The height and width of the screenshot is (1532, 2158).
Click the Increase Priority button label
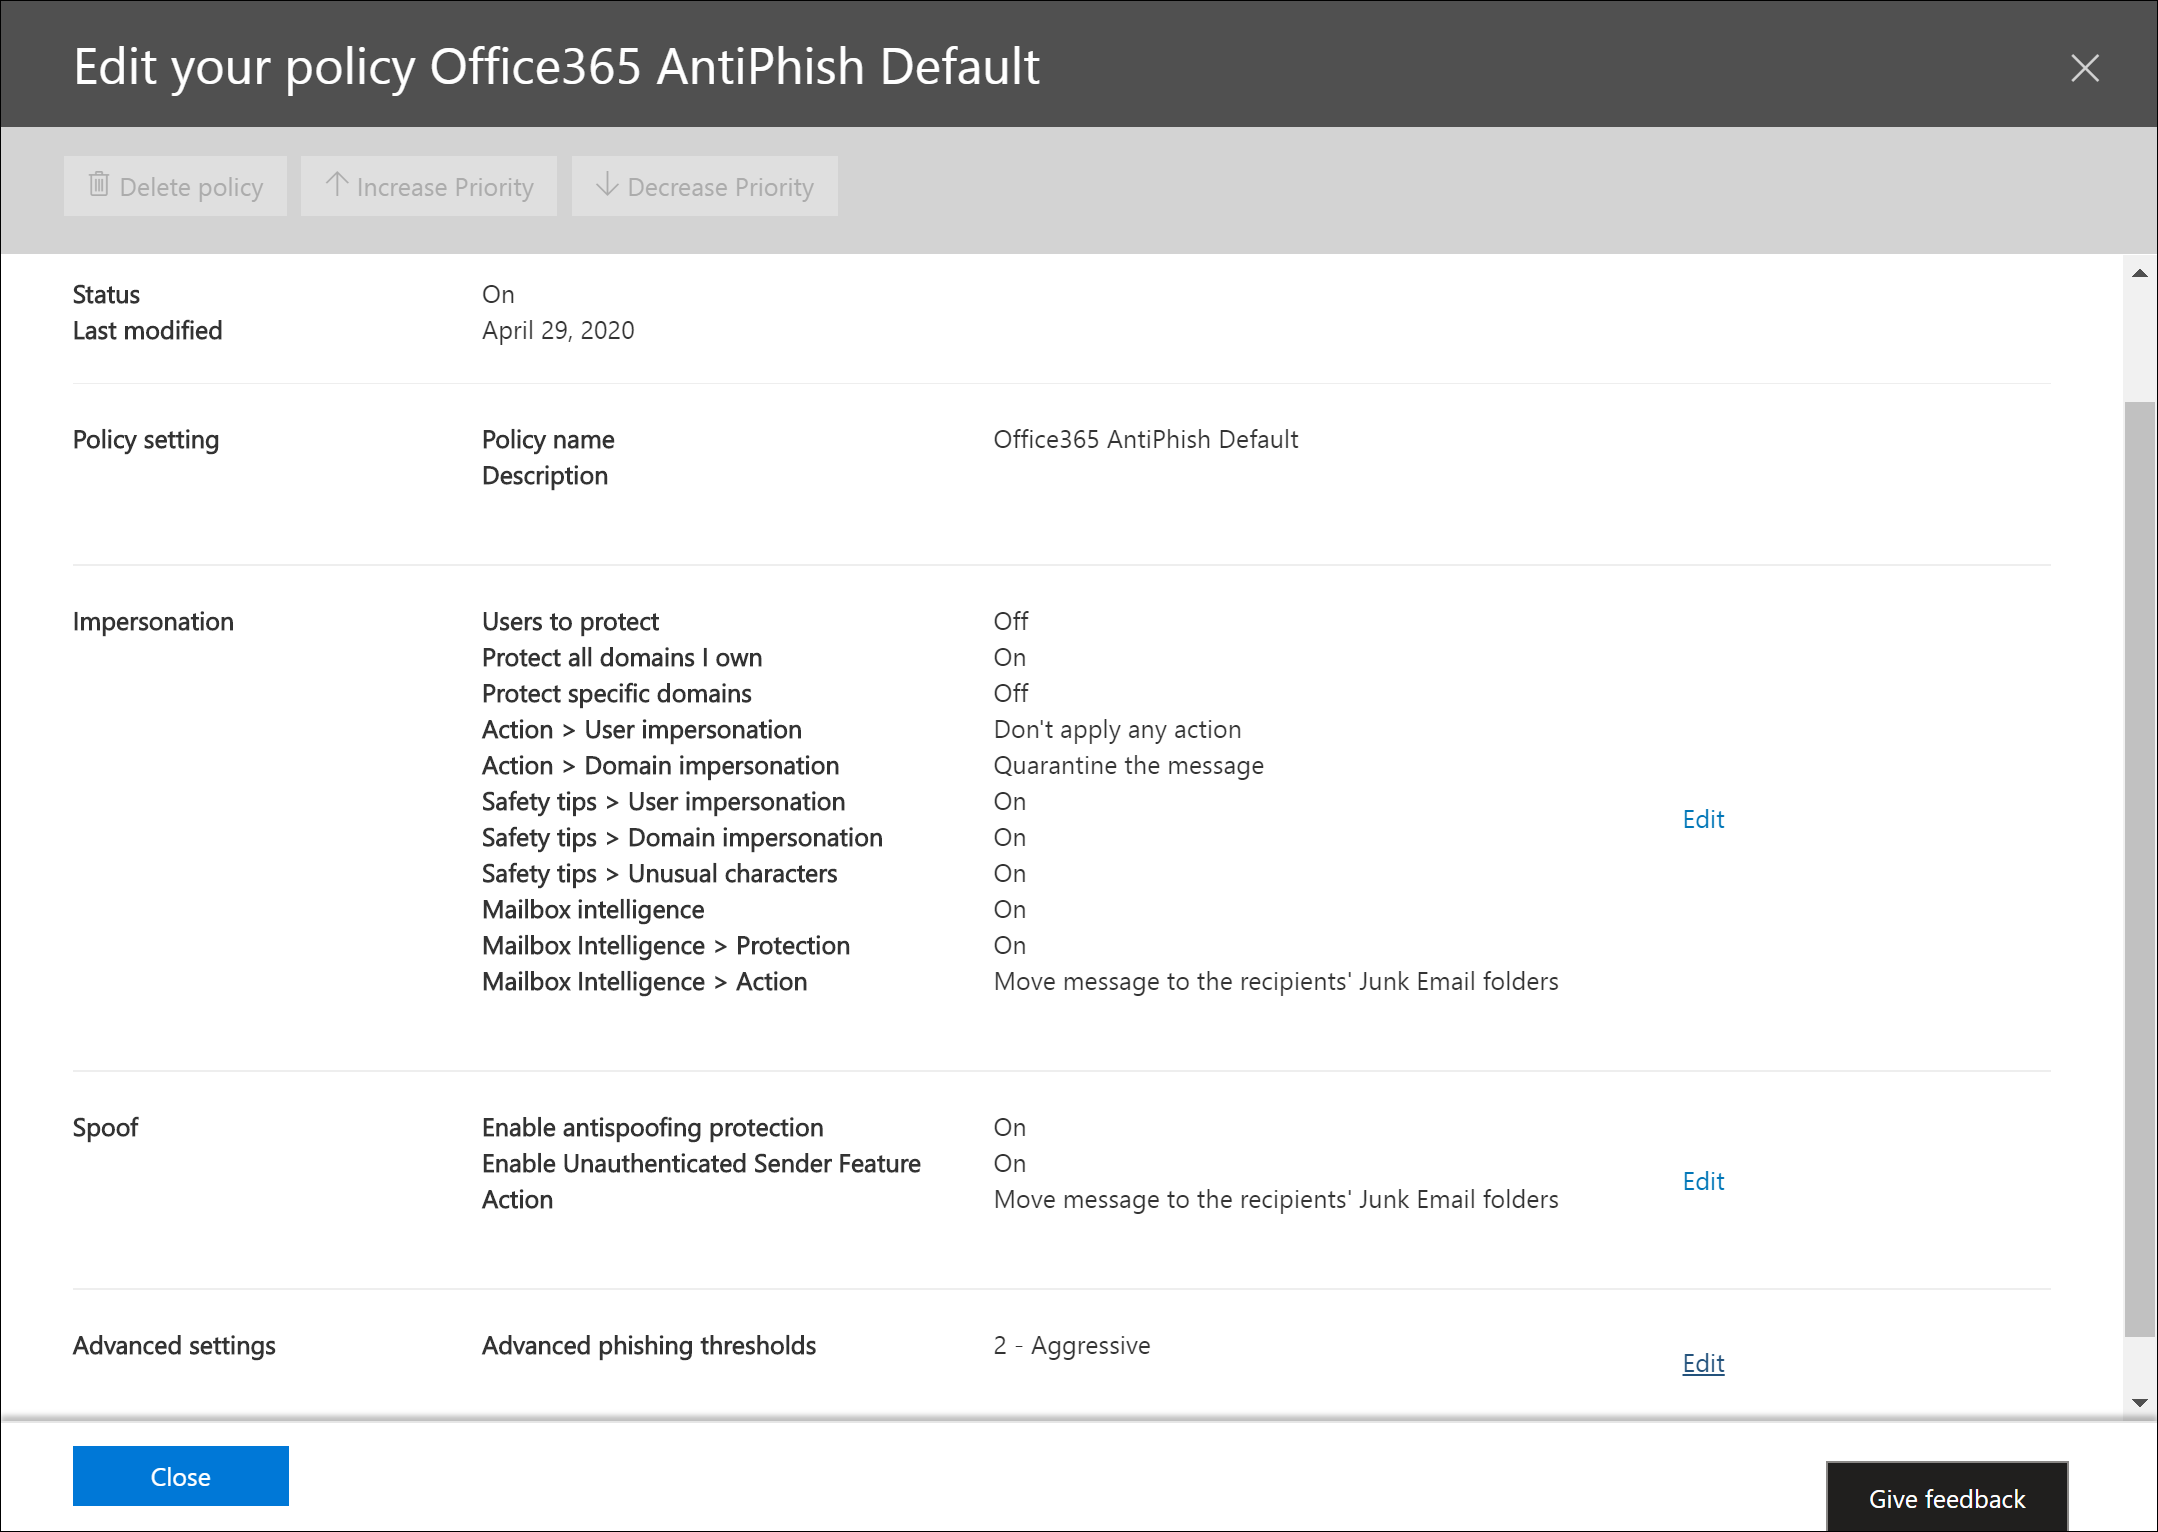445,187
